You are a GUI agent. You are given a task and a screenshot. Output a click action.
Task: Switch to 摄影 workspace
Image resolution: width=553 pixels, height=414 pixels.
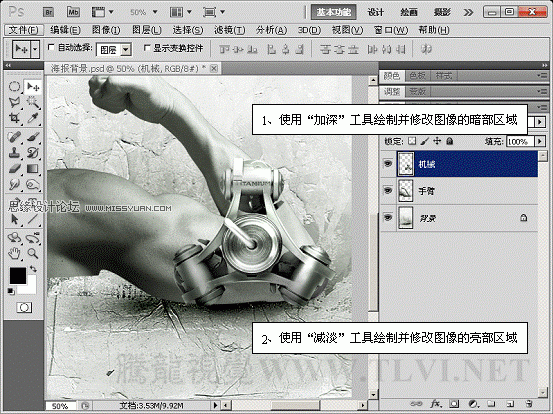point(442,12)
